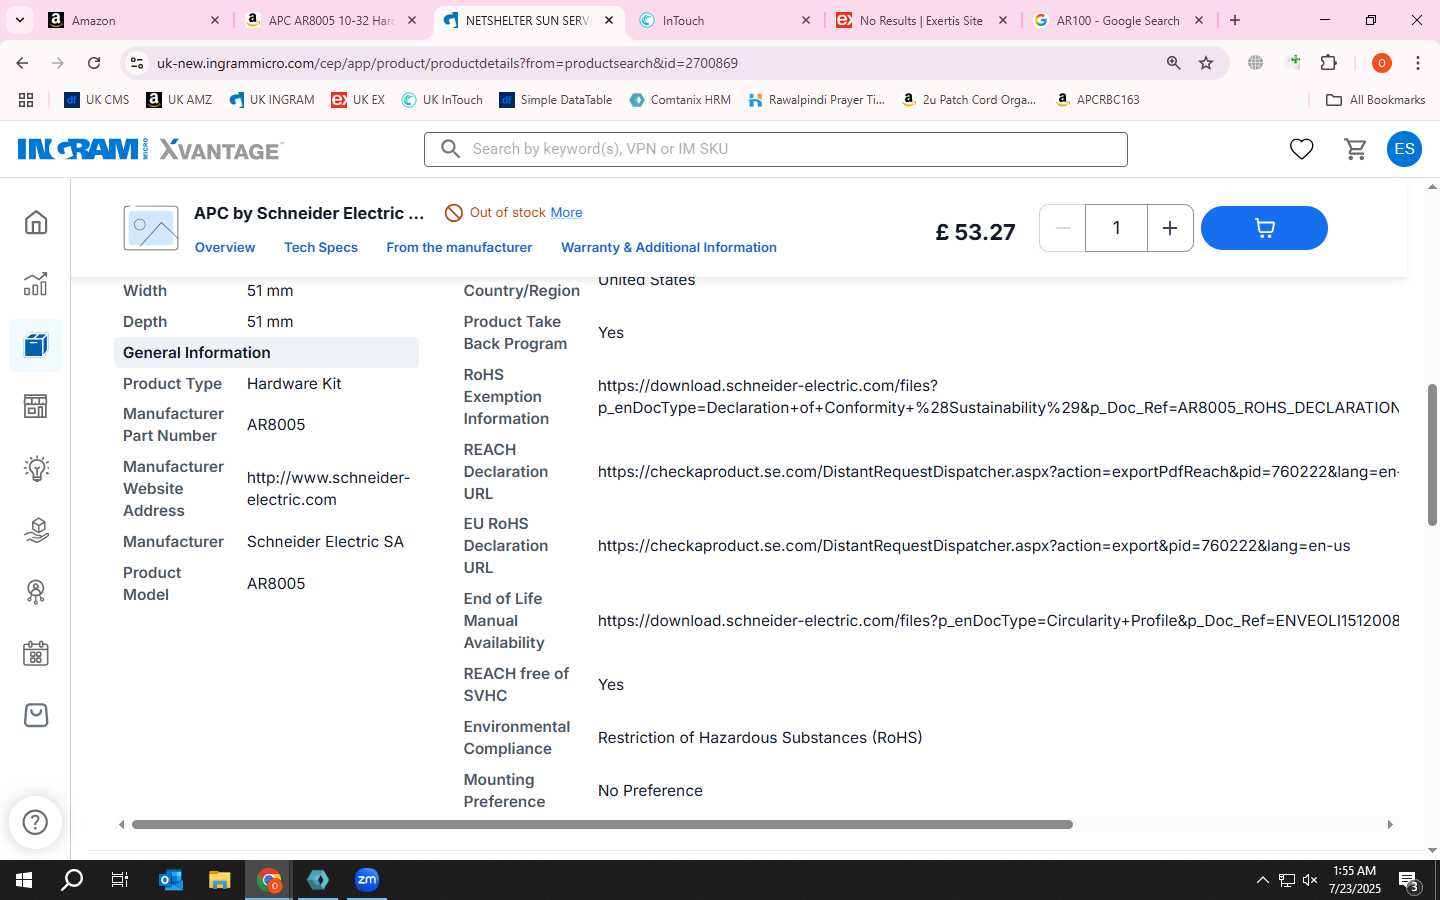The image size is (1440, 900).
Task: Open the lightbulb insights icon in sidebar
Action: [x=36, y=468]
